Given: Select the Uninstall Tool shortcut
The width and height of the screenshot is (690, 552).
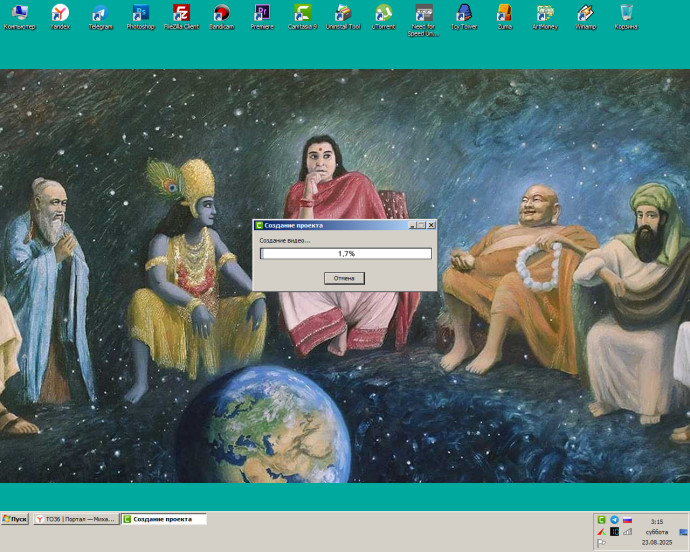Looking at the screenshot, I should tap(343, 17).
